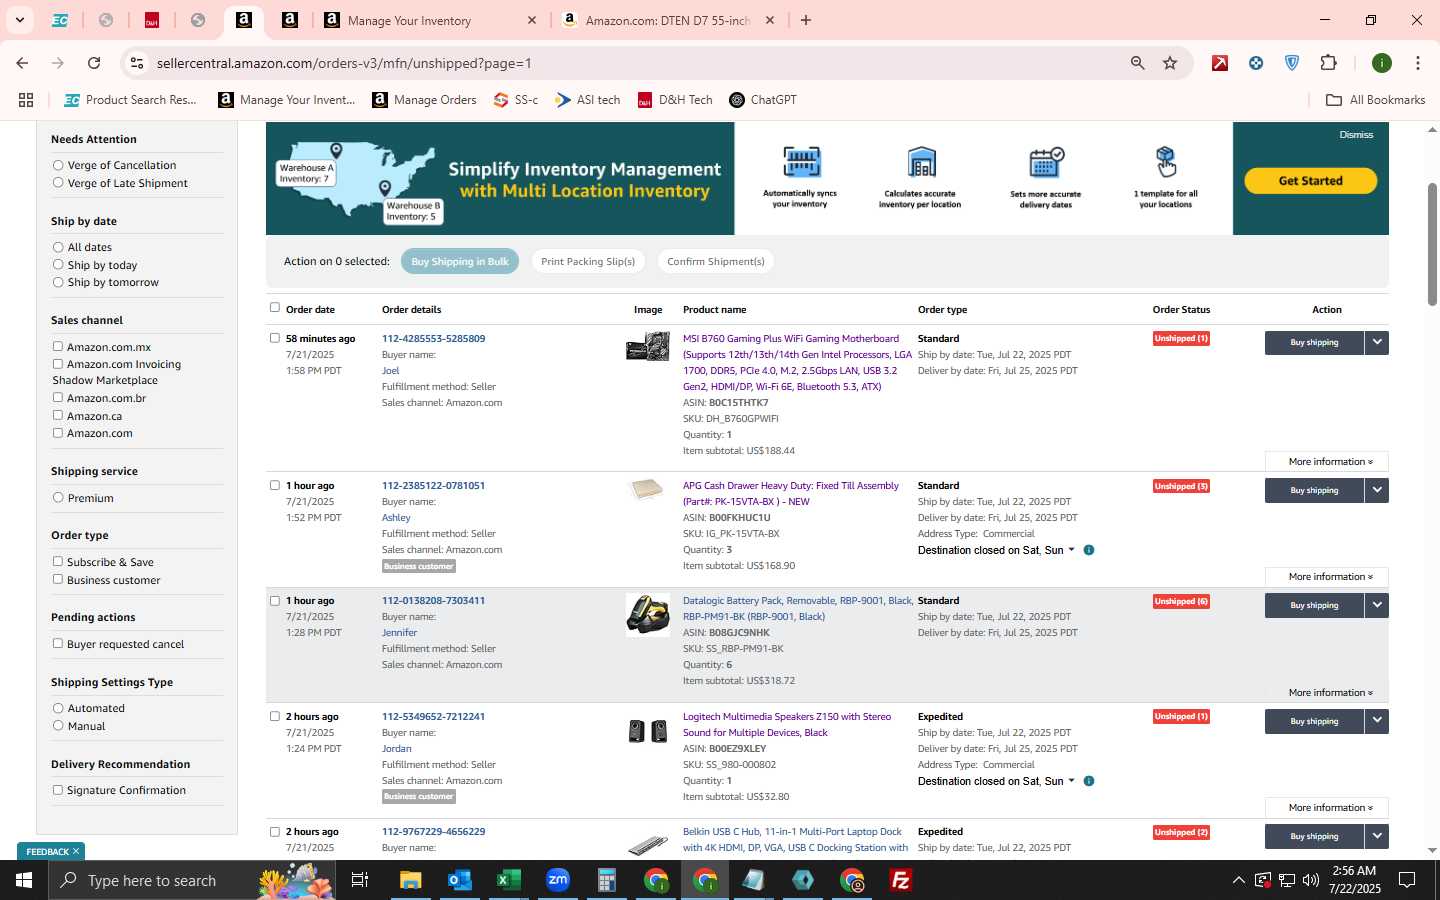Image resolution: width=1440 pixels, height=900 pixels.
Task: Expand dropdown next to Logitech Buy shipping
Action: [1377, 721]
